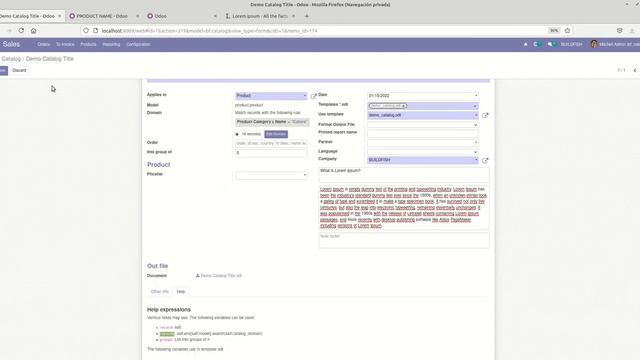
Task: Go to the Firefox home page icon
Action: pos(33,31)
